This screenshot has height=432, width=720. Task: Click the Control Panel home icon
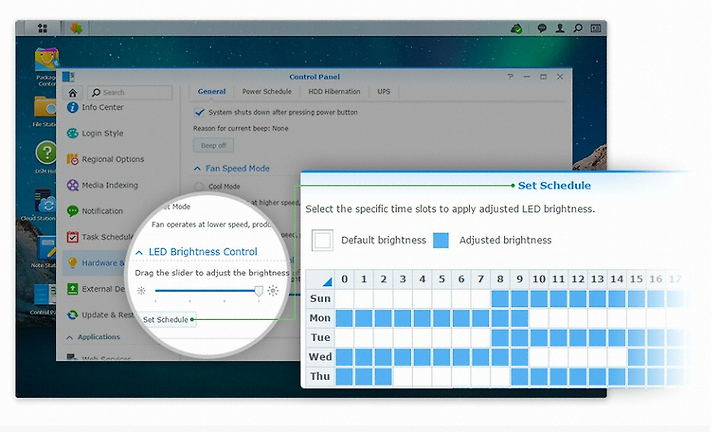click(73, 93)
